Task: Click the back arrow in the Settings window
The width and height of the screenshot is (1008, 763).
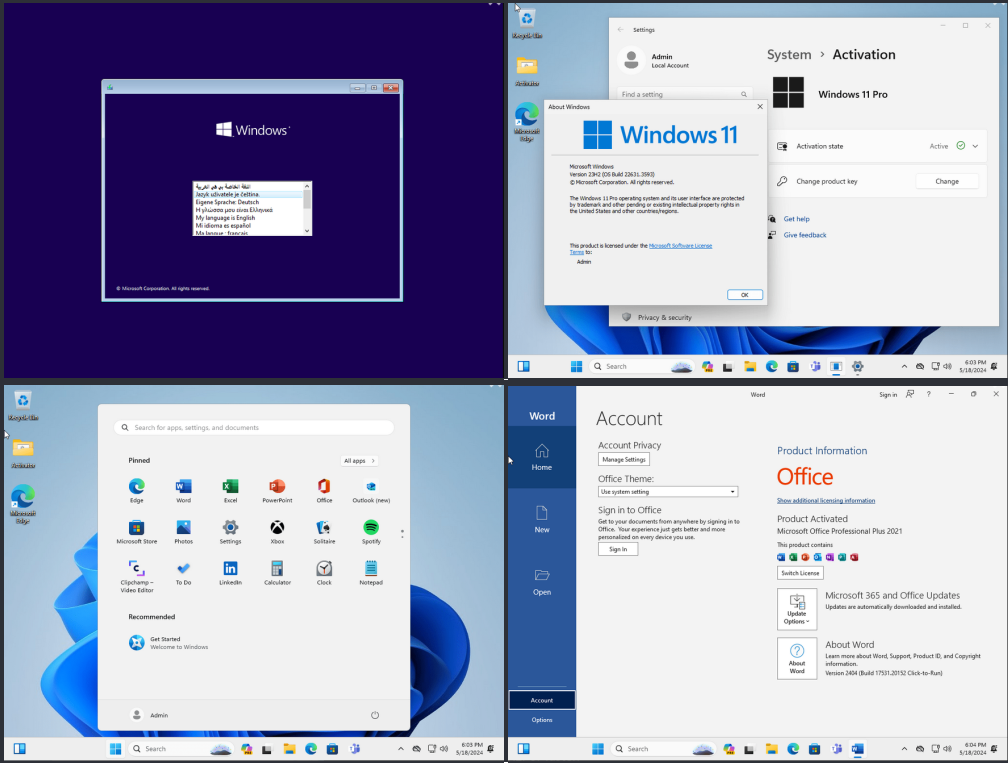Action: point(620,30)
